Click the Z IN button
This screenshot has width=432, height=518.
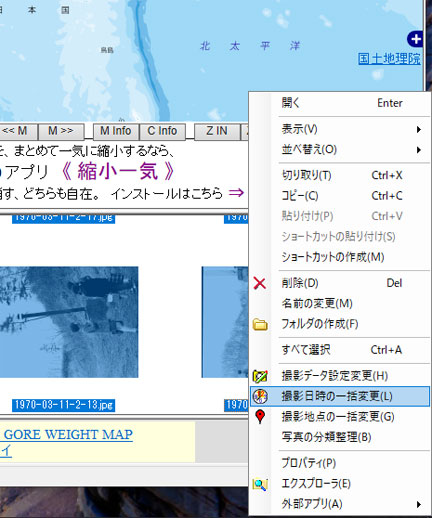point(217,131)
